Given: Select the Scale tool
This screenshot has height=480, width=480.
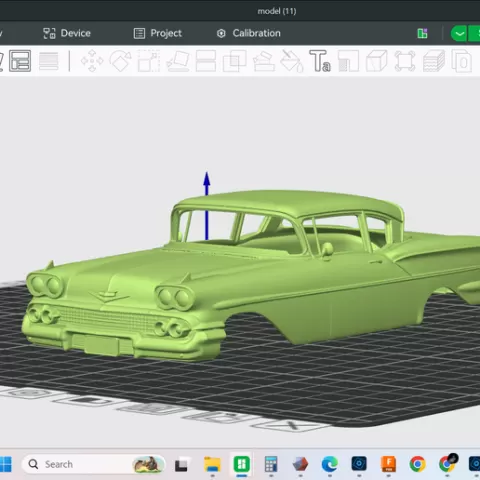Looking at the screenshot, I should pos(149,61).
